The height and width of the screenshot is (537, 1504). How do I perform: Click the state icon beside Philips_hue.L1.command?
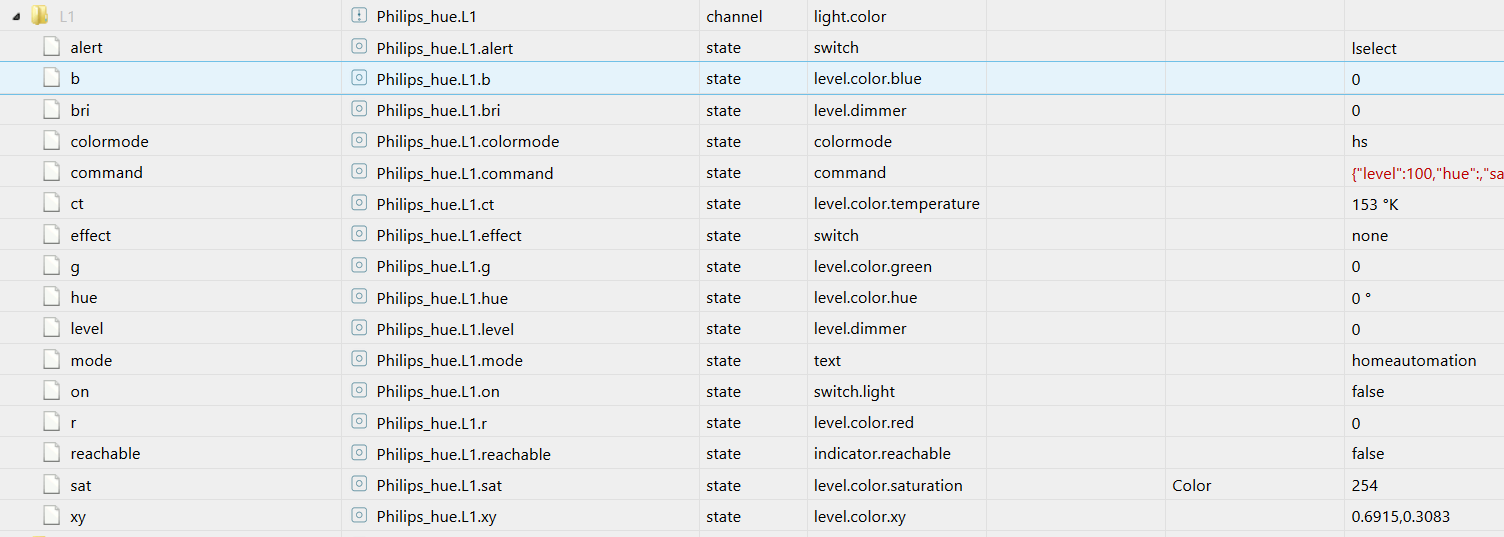point(359,172)
